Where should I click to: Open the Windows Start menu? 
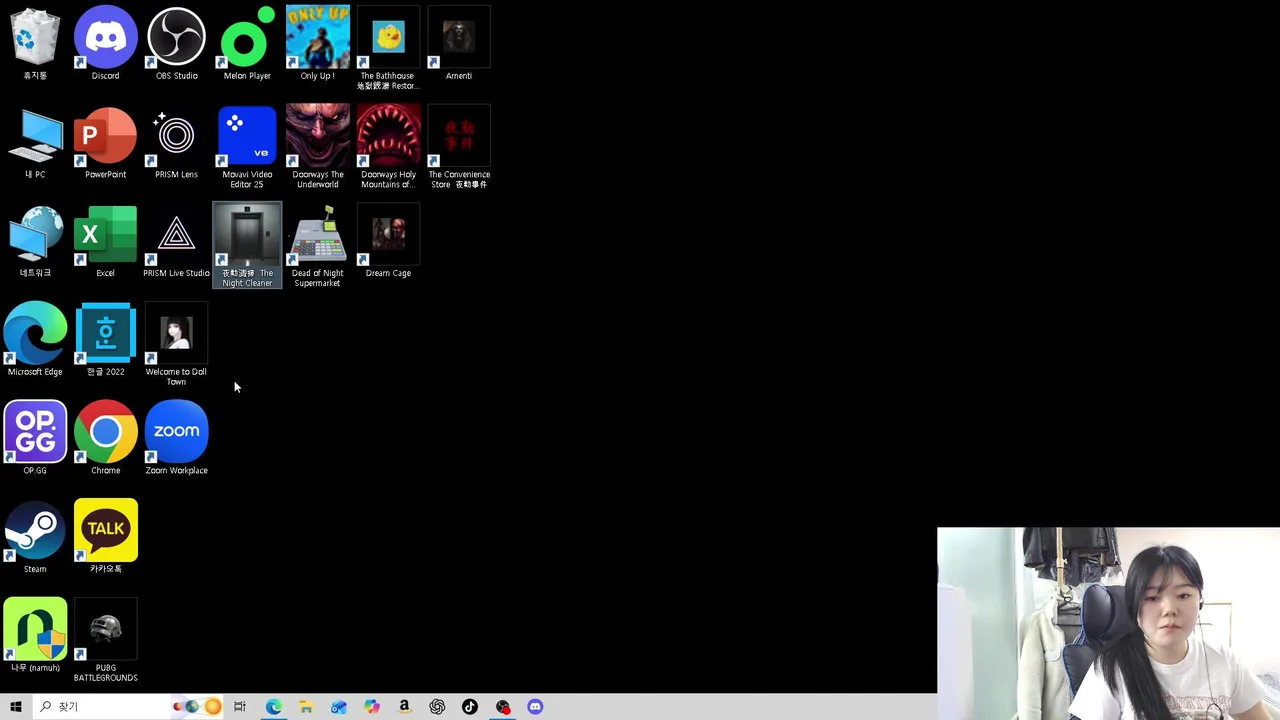pos(16,707)
